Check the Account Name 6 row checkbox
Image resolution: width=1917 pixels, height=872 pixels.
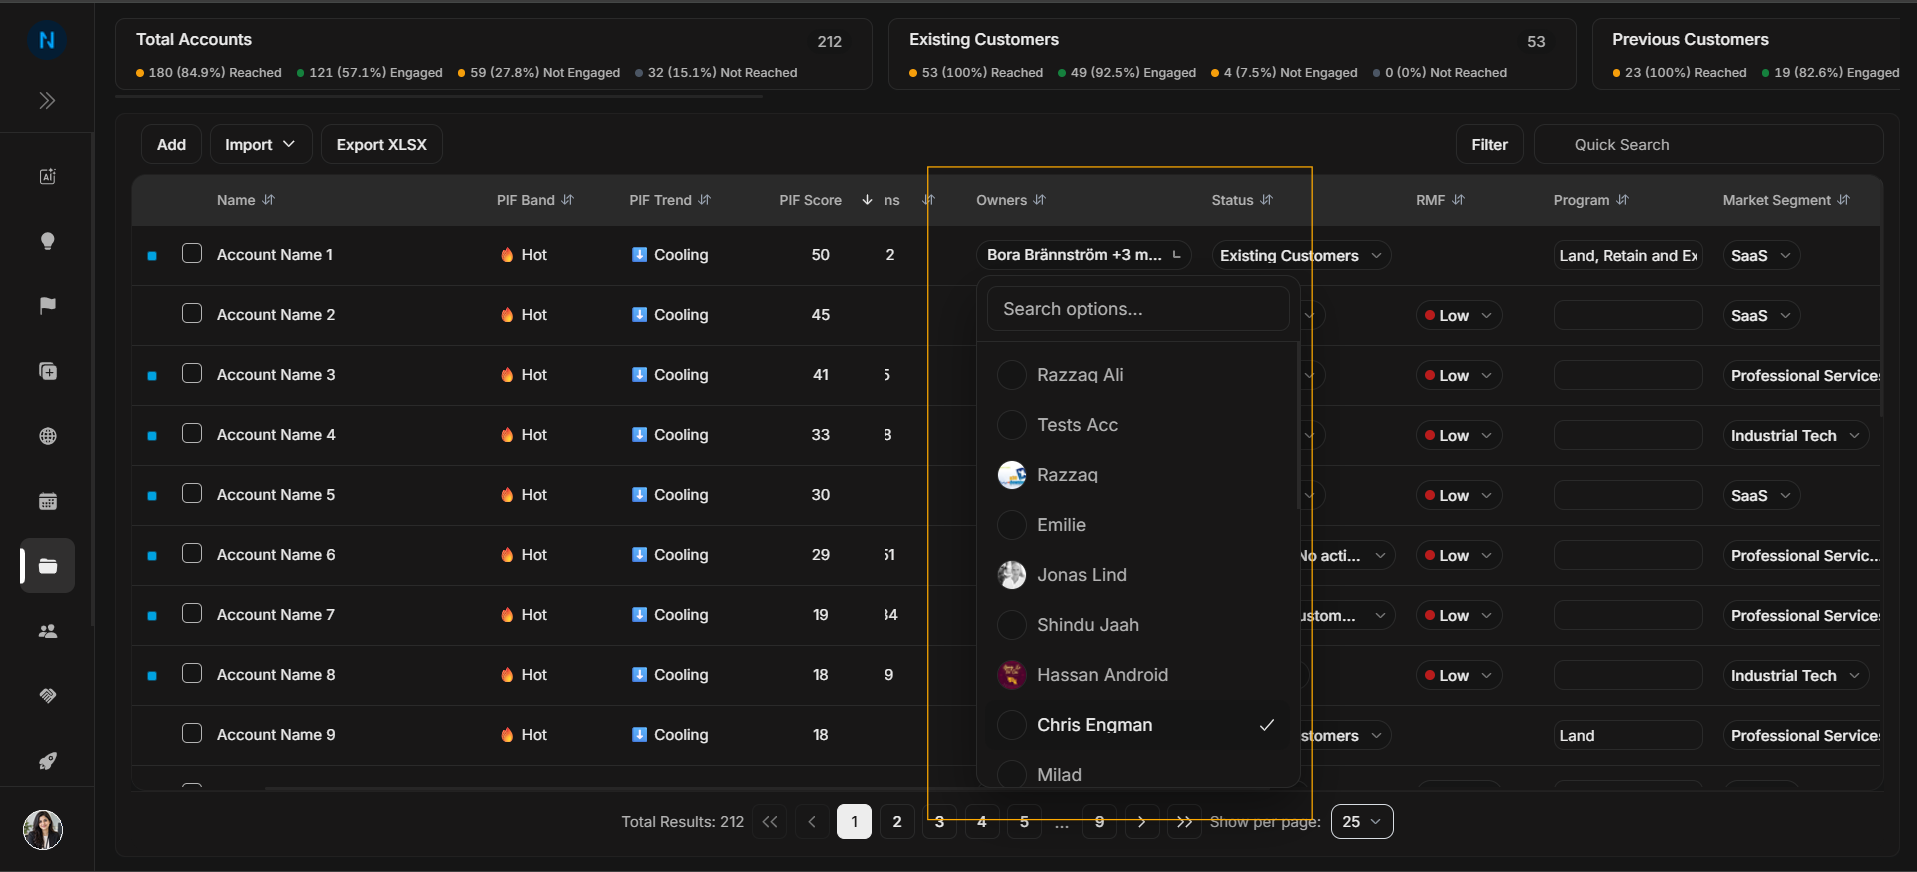coord(192,554)
